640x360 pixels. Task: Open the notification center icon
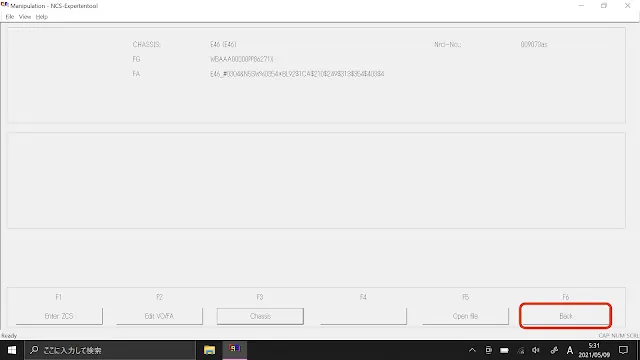(x=623, y=350)
